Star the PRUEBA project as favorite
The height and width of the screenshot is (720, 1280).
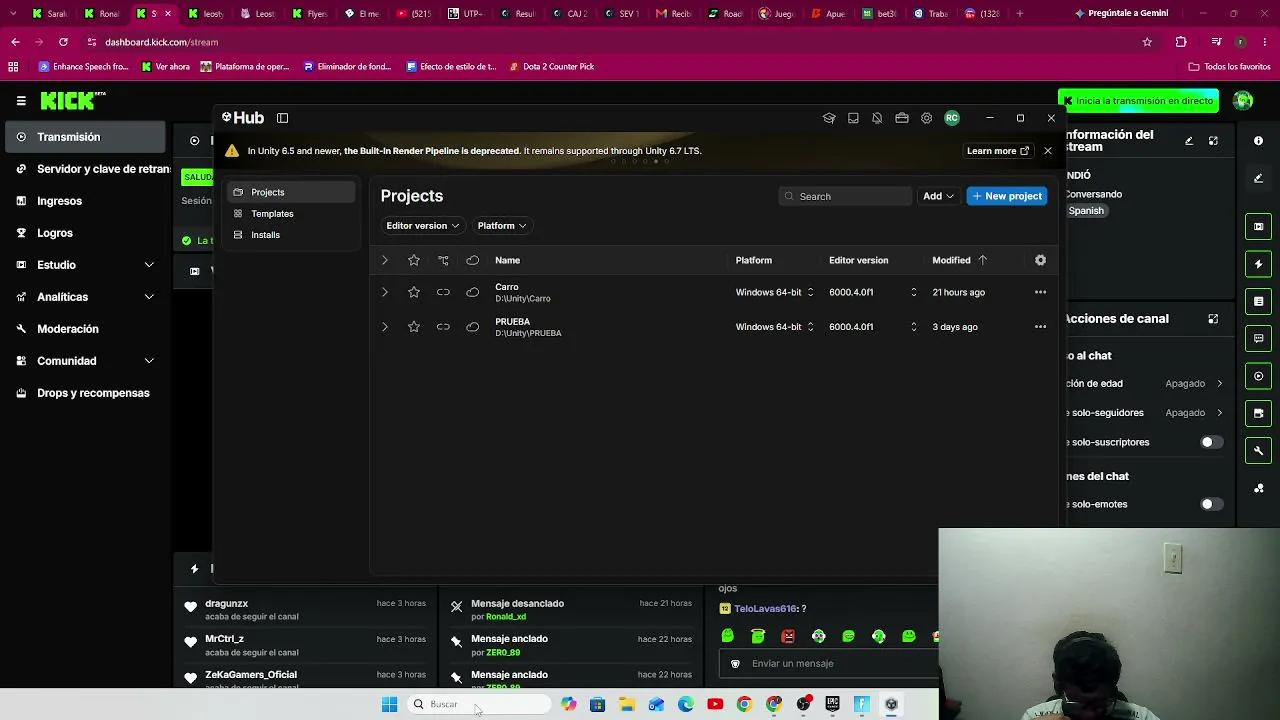point(414,327)
